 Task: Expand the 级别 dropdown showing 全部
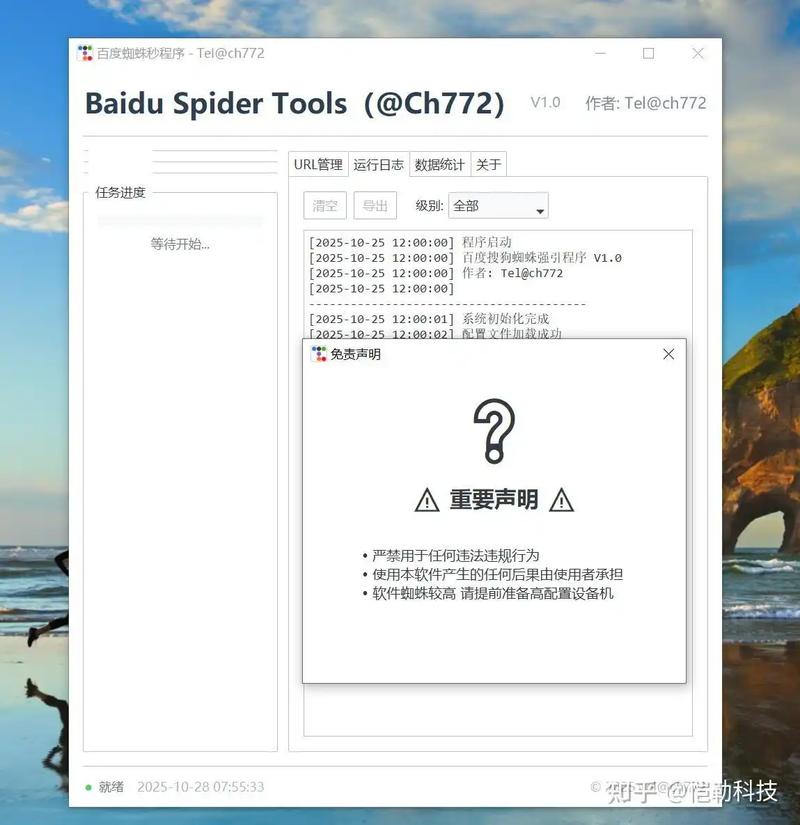coord(498,206)
